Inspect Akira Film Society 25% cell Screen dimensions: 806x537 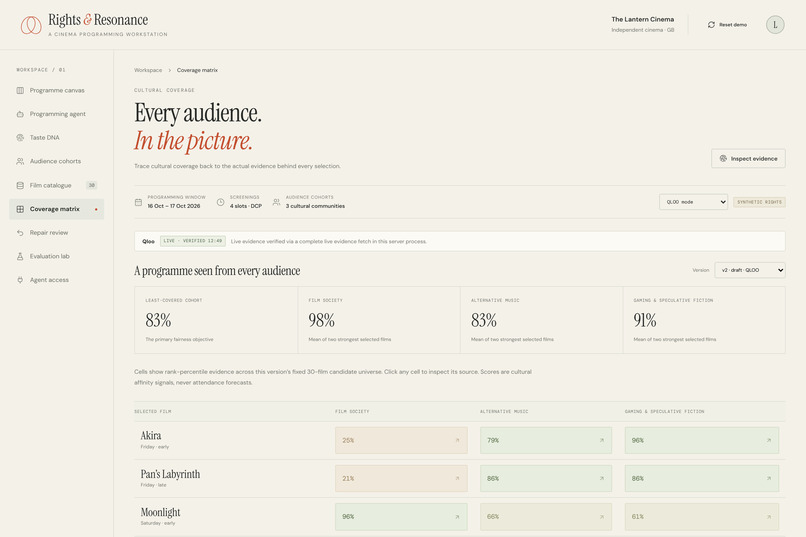point(401,440)
